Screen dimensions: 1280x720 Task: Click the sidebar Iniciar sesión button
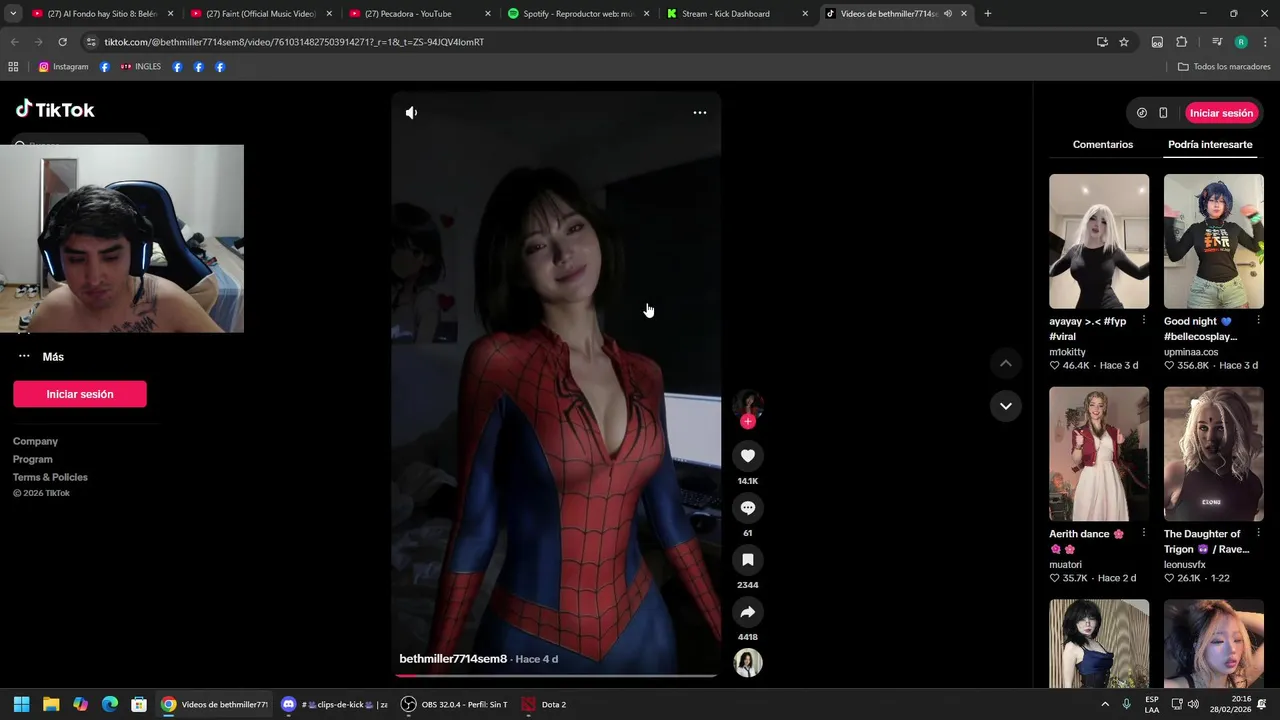[80, 394]
